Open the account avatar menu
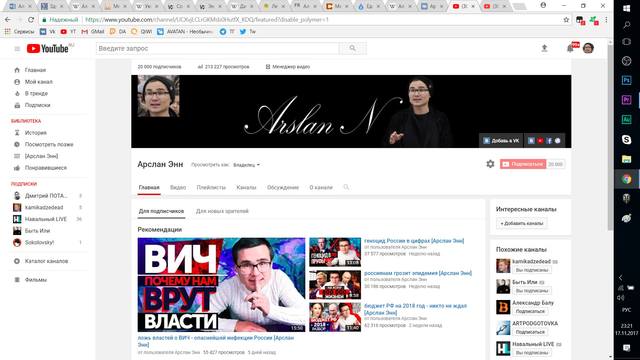 pos(588,48)
